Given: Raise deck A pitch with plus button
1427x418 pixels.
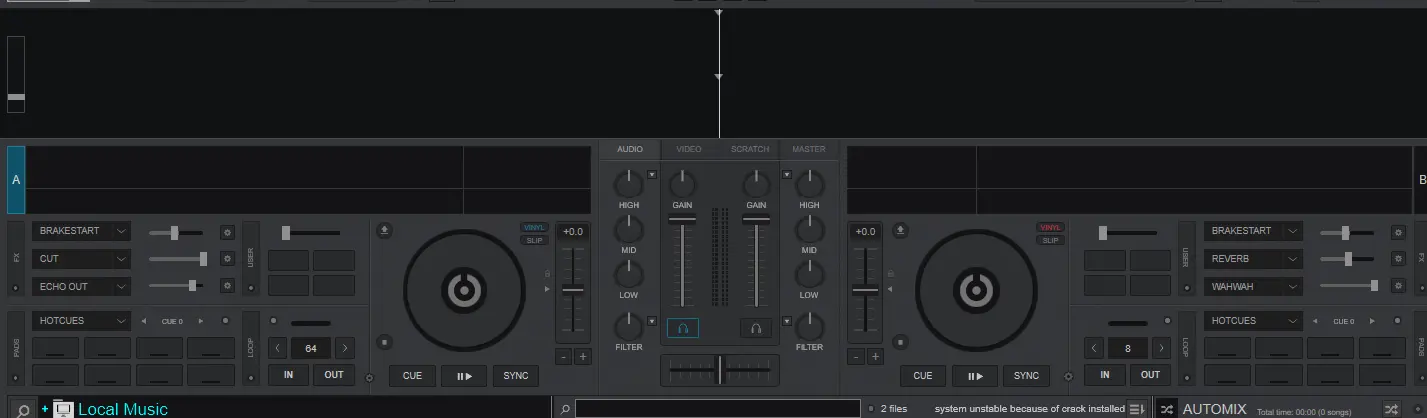Looking at the screenshot, I should [583, 356].
